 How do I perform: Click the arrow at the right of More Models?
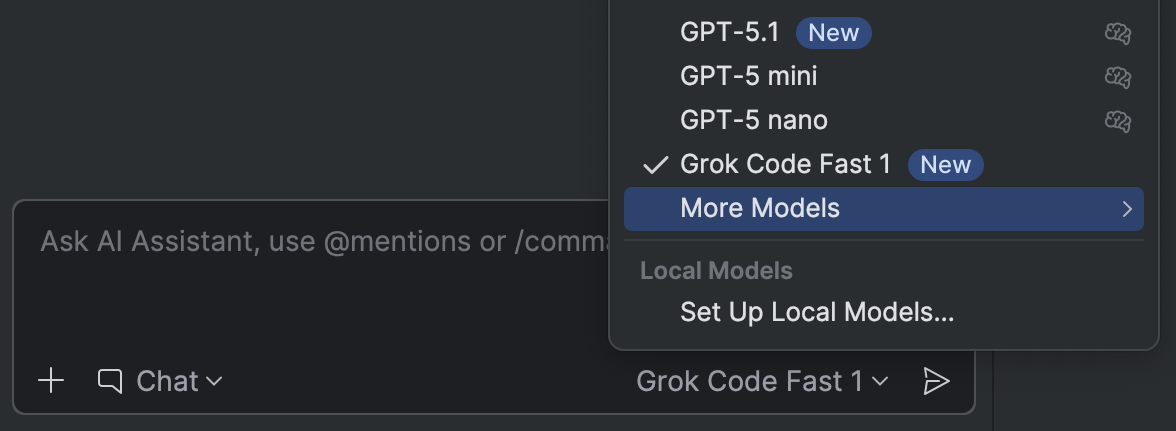click(x=1127, y=208)
